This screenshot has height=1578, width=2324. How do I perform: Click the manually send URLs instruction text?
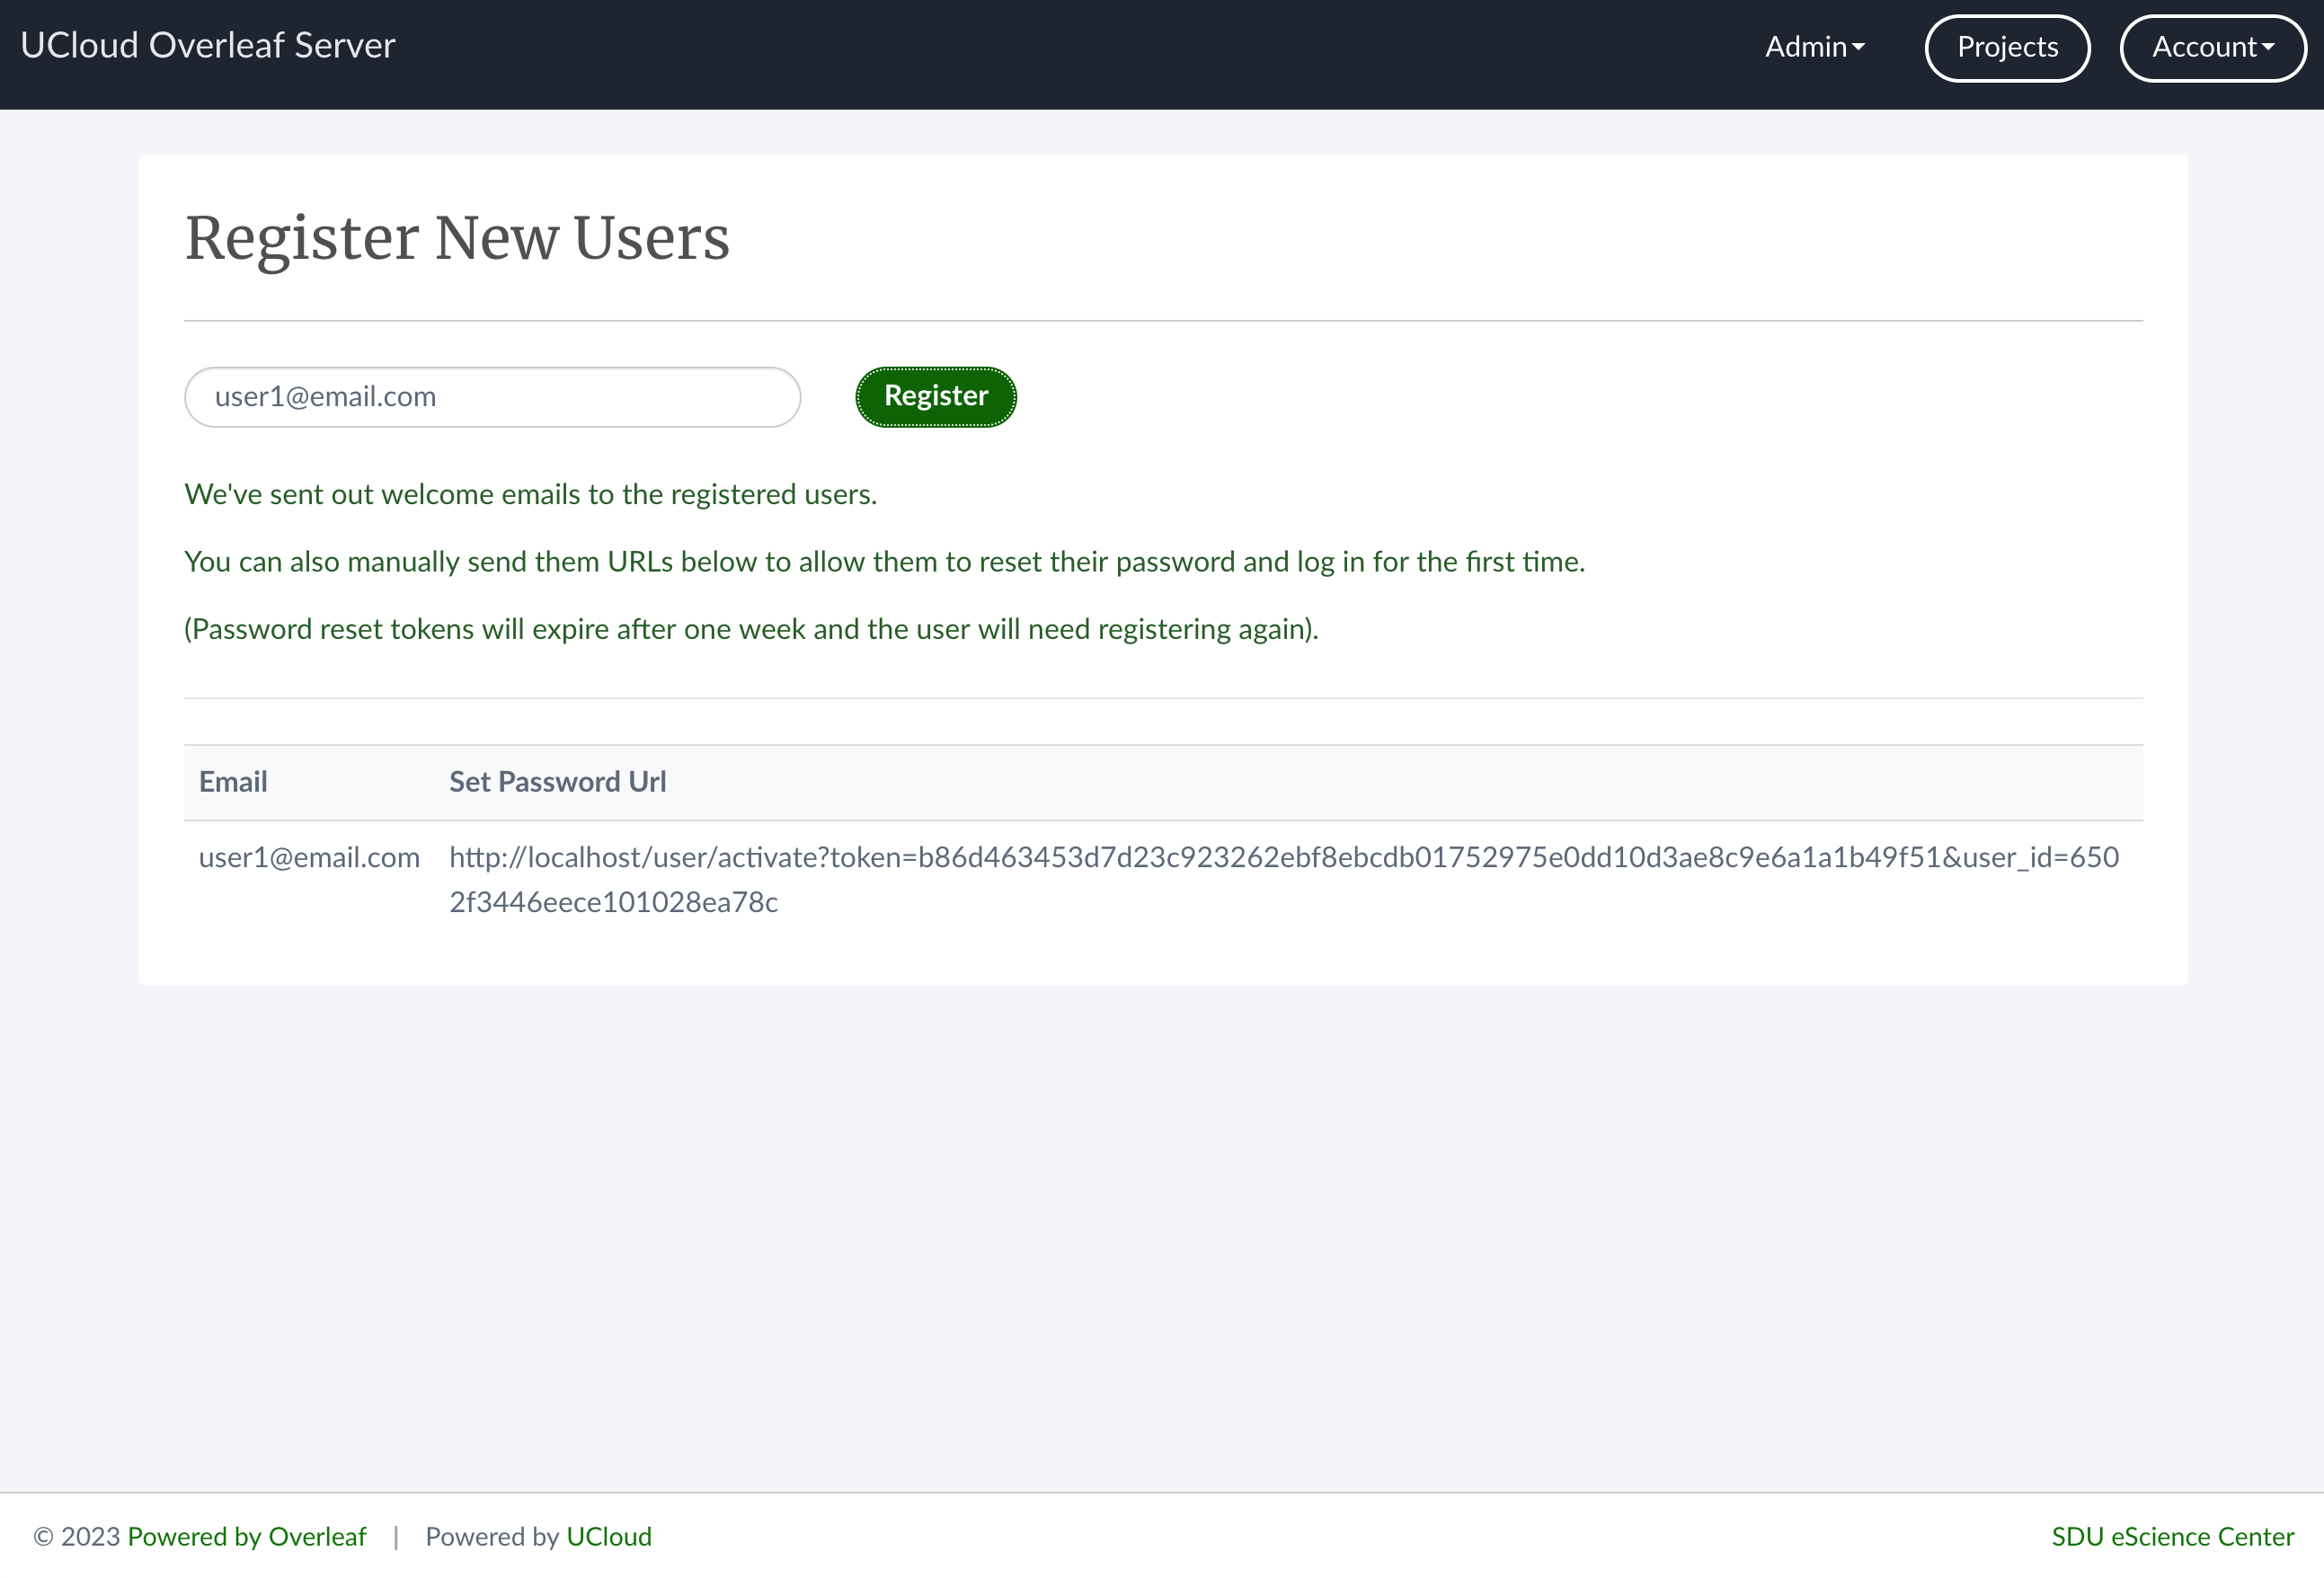tap(884, 562)
